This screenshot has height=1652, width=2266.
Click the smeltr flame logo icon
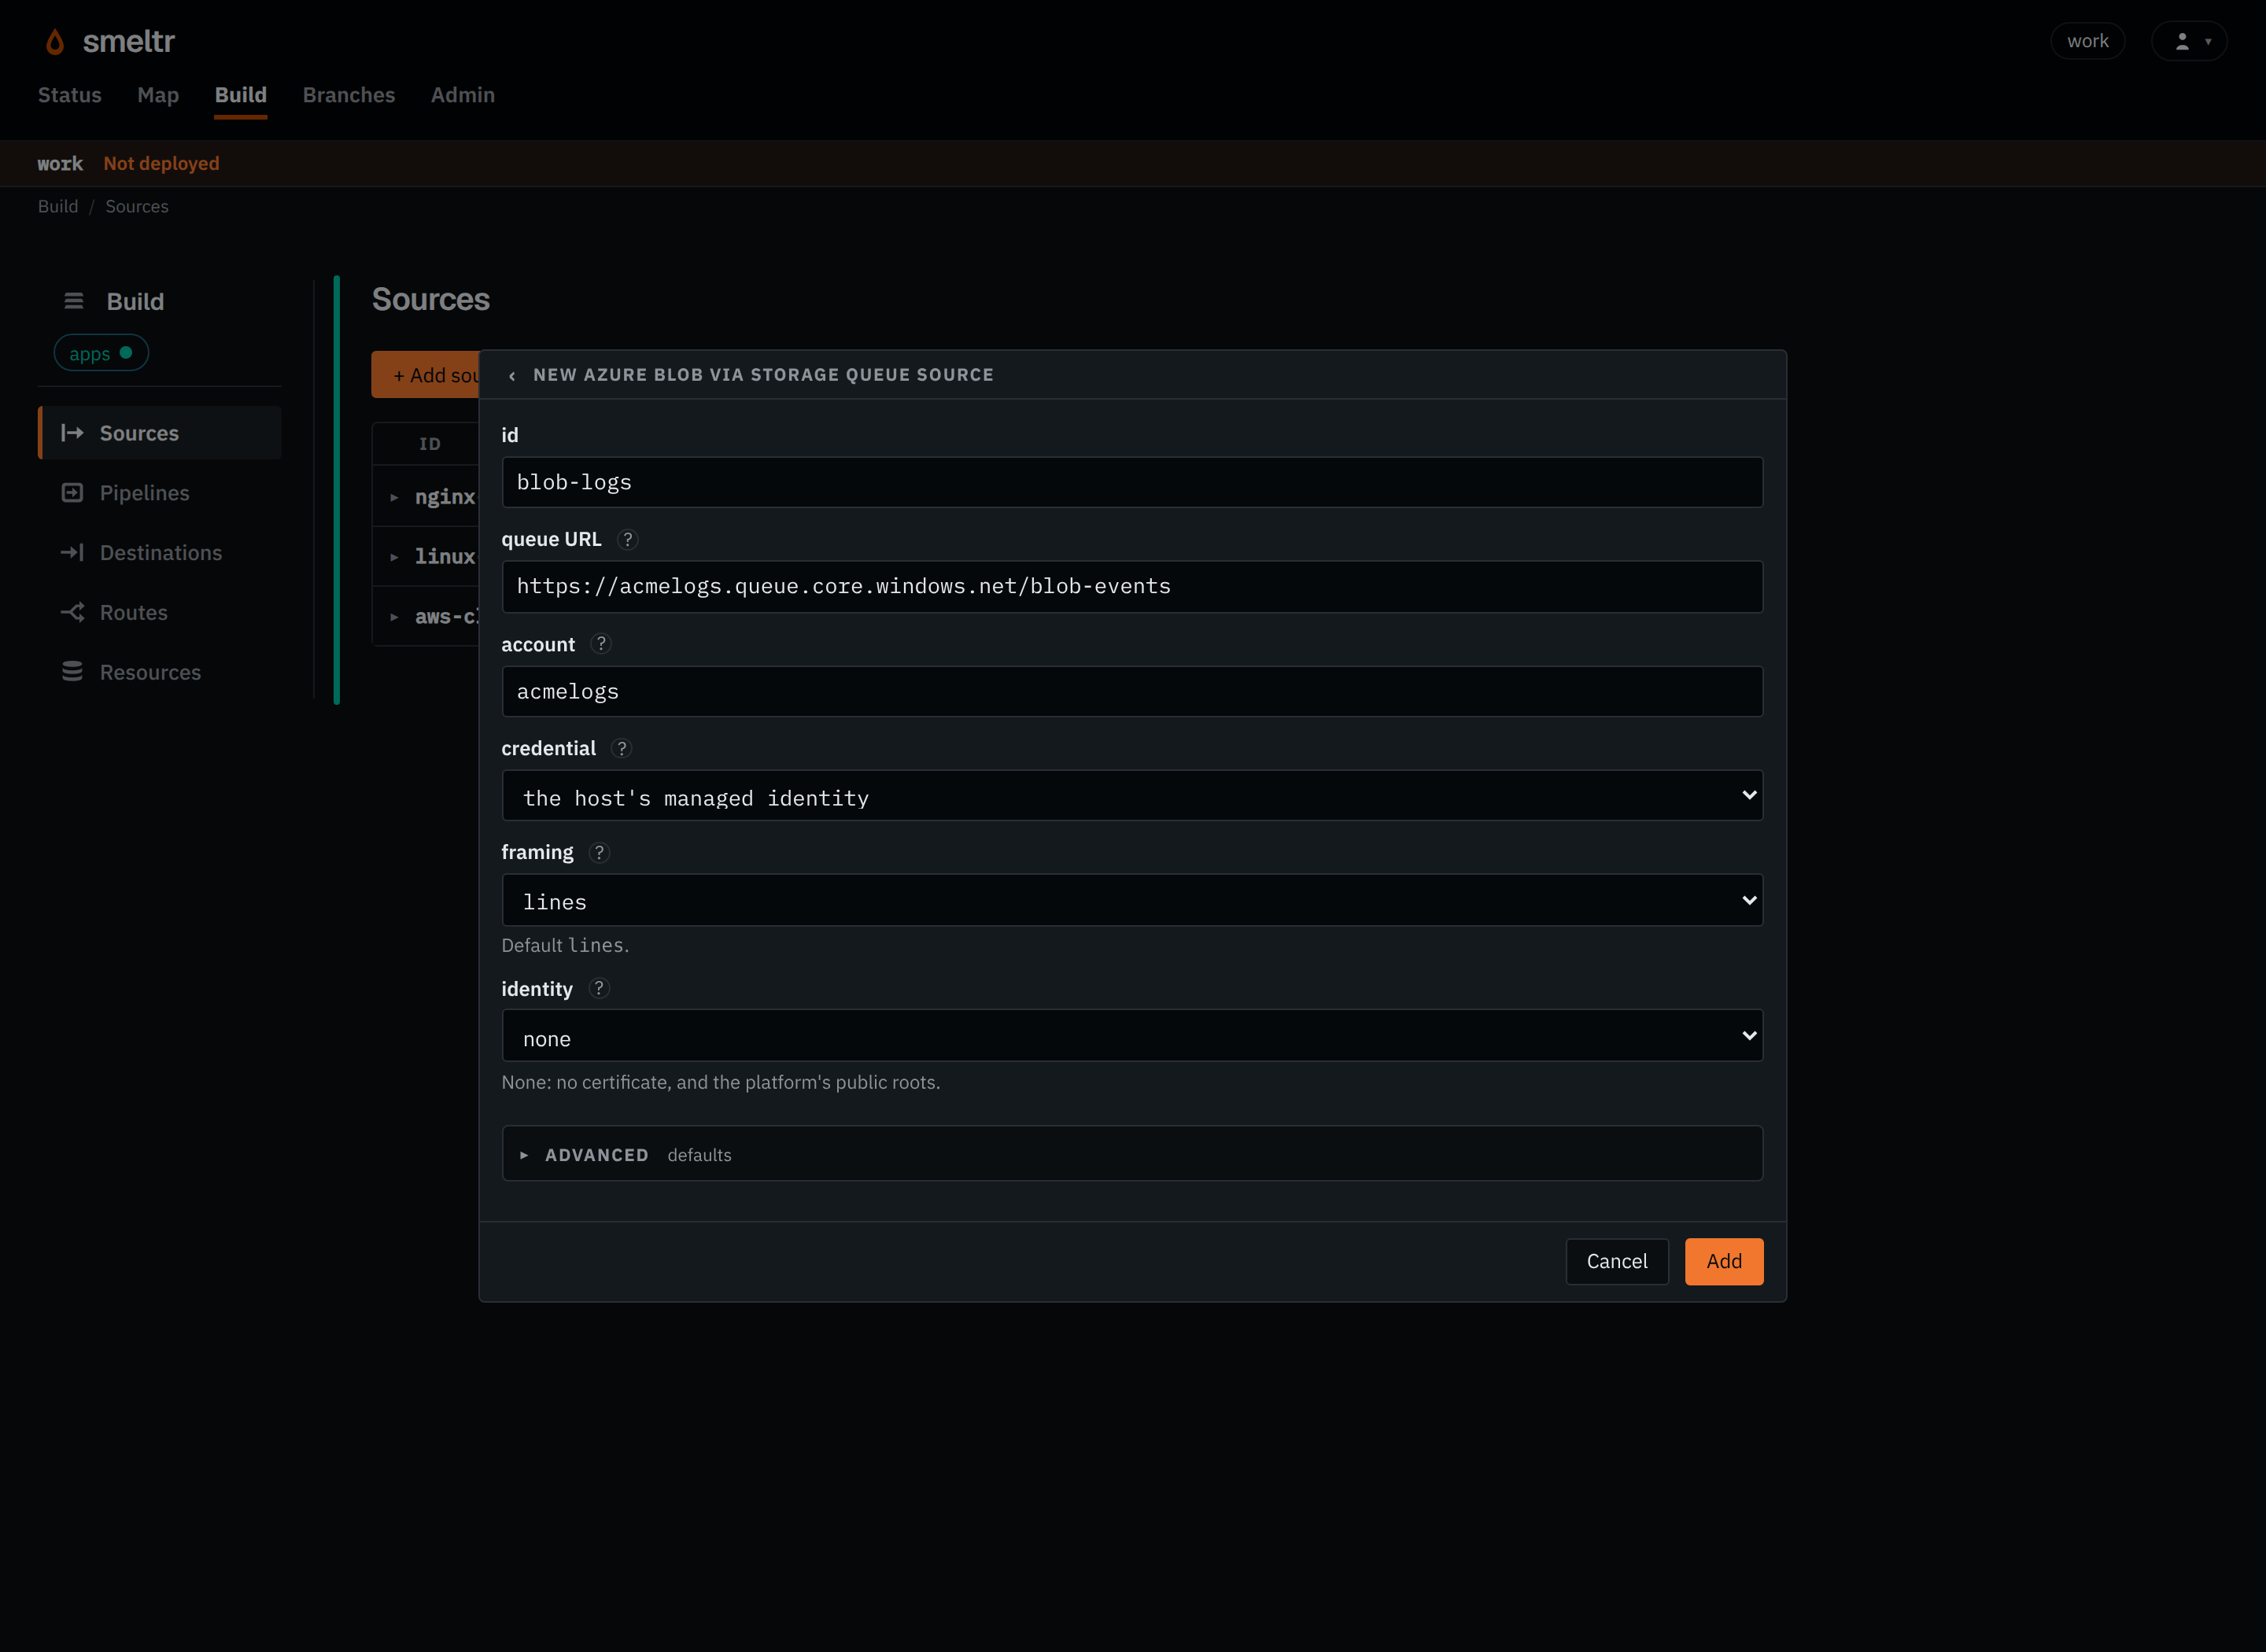pos(55,42)
